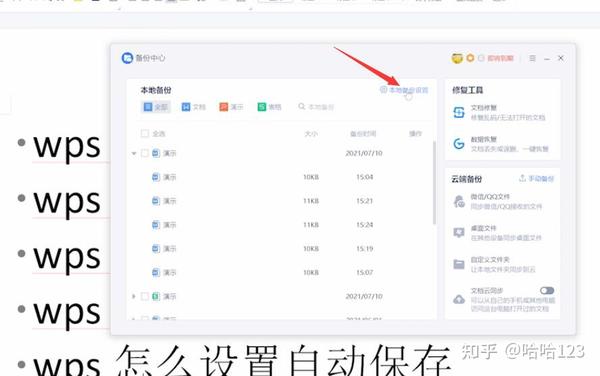The width and height of the screenshot is (600, 376).
Task: Select the 10KB size in the 15:04 row
Action: (311, 177)
